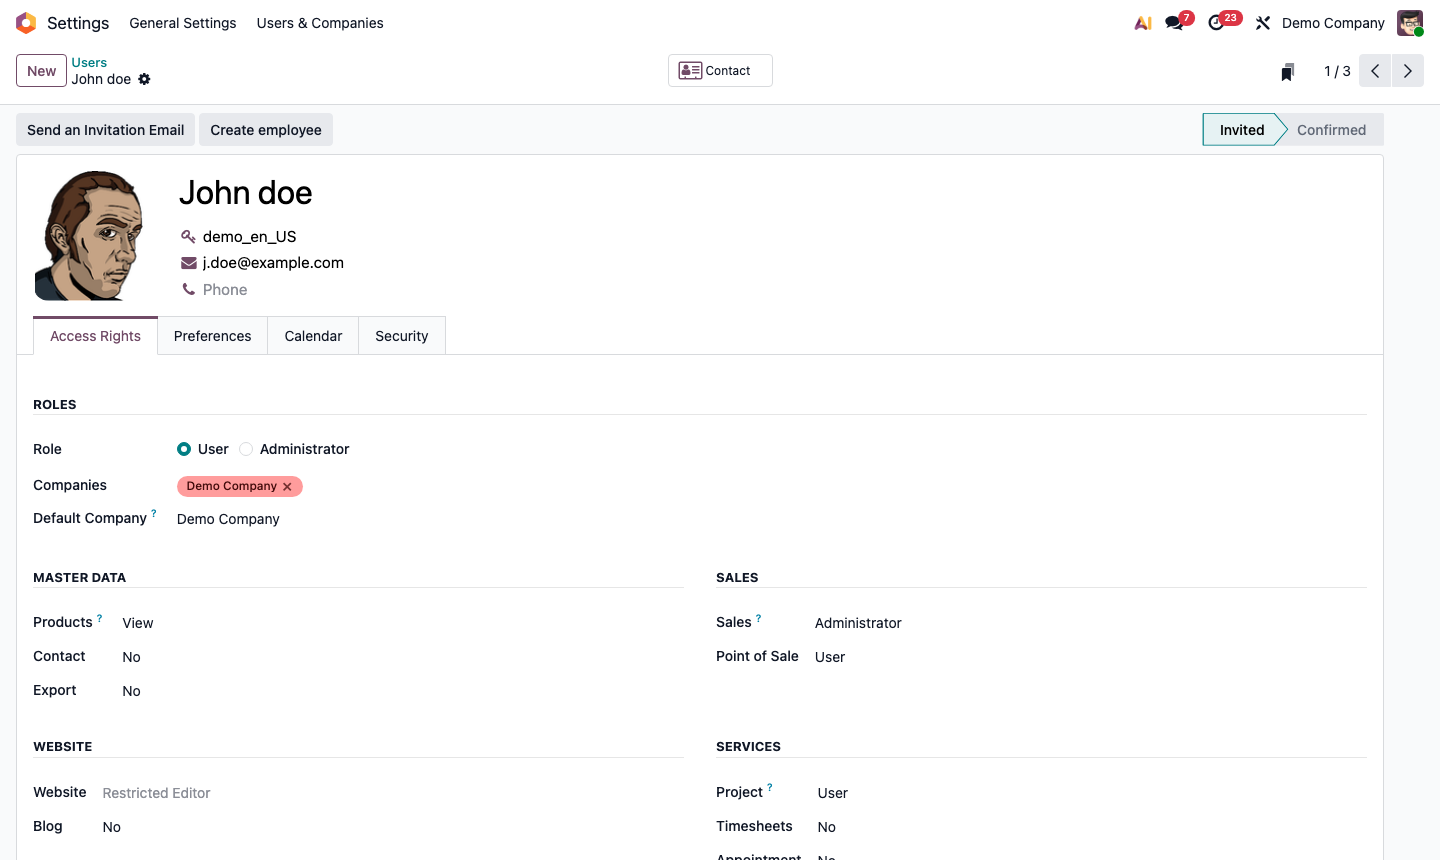Open the user avatar menu in the top bar

pyautogui.click(x=1409, y=22)
